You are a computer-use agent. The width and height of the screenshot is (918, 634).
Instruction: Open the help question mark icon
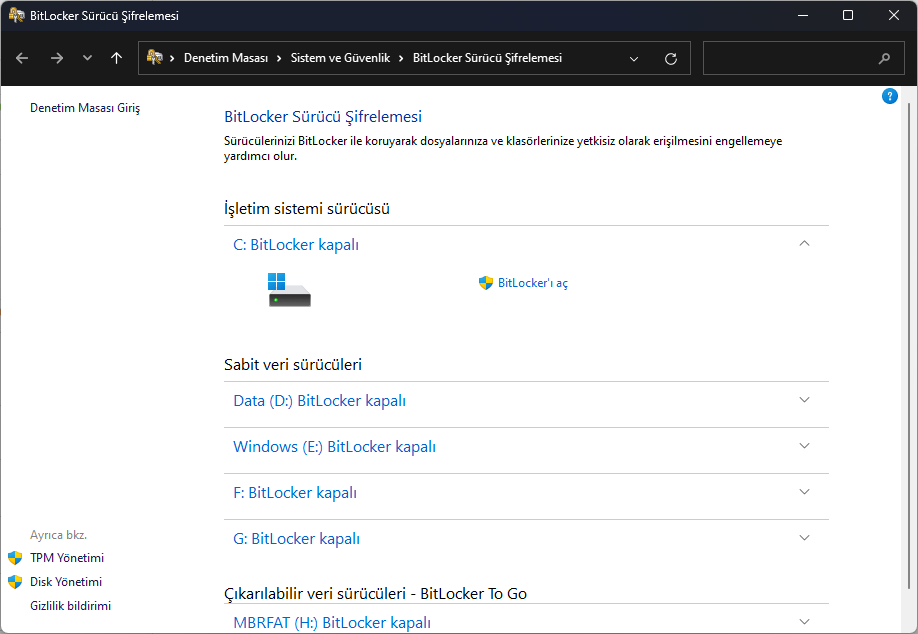coord(890,96)
